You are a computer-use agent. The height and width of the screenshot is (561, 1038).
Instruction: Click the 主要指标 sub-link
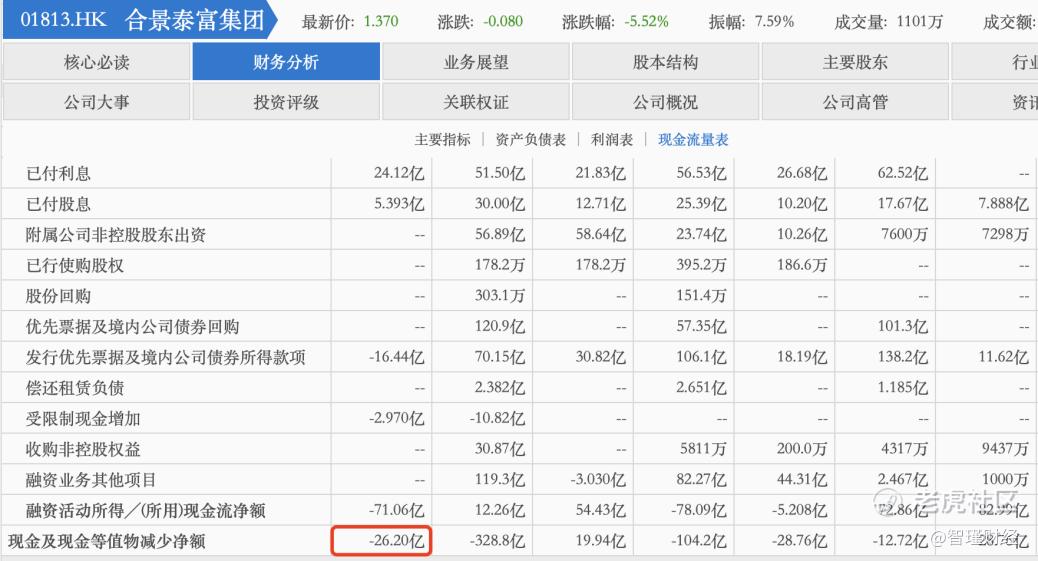[442, 140]
